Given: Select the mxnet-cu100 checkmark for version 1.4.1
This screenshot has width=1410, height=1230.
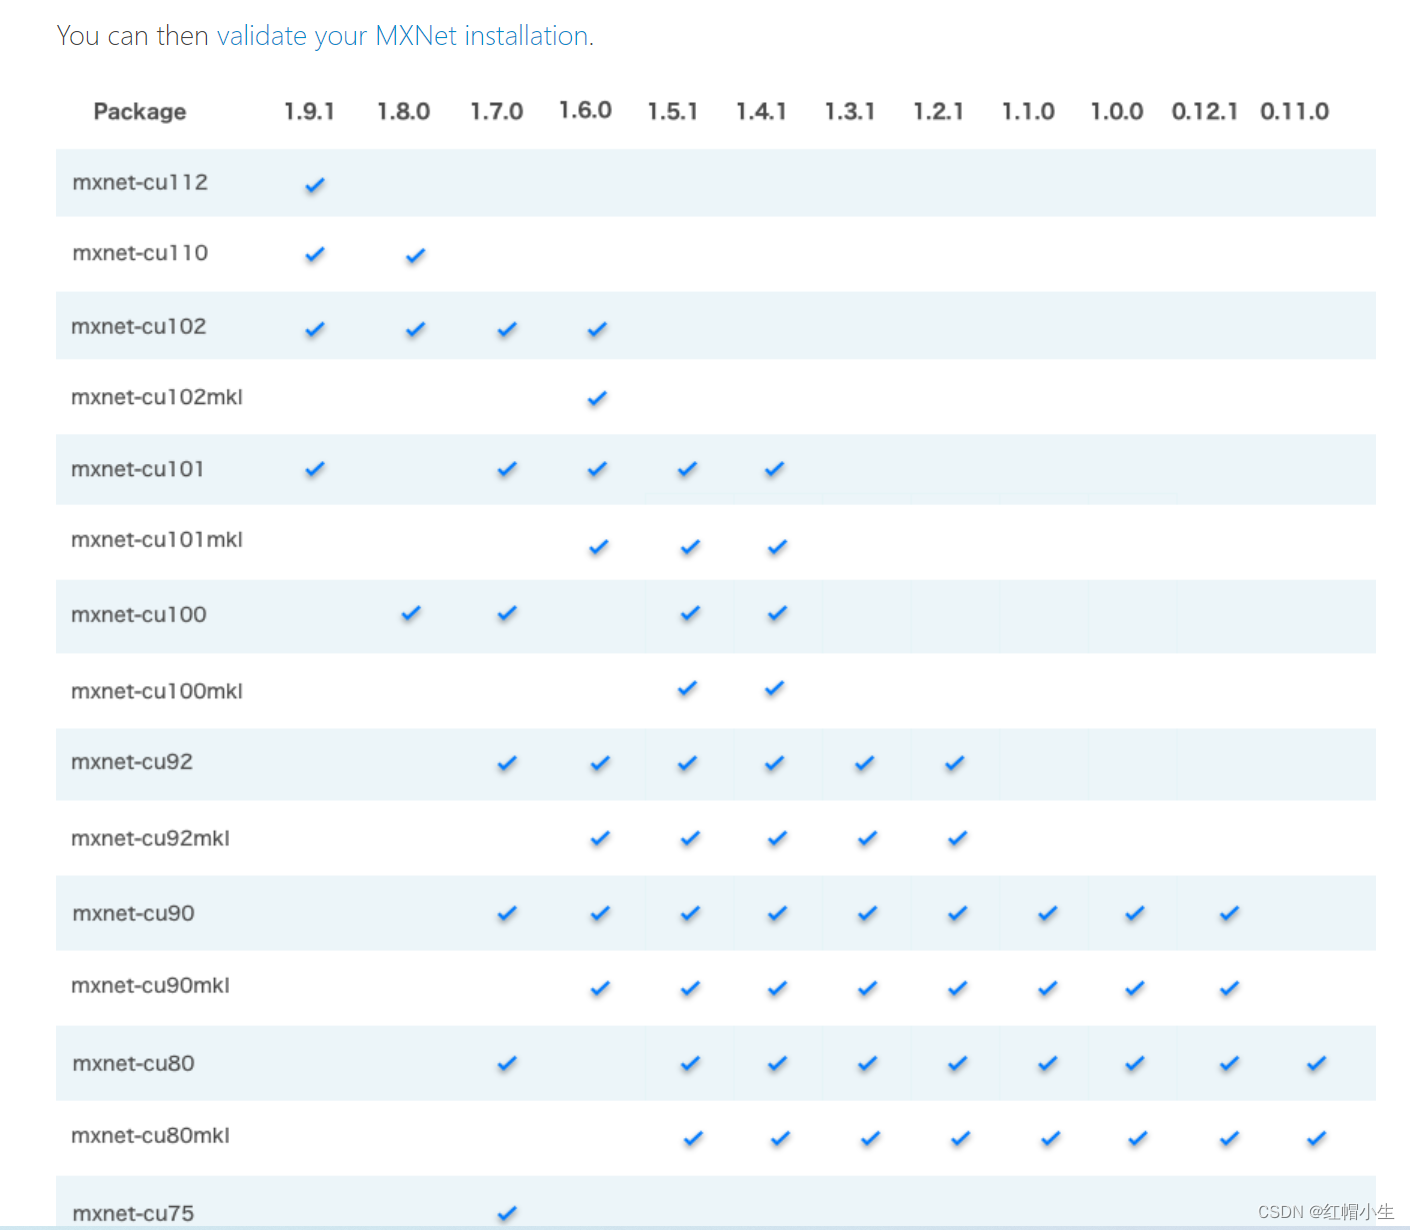Looking at the screenshot, I should tap(777, 613).
